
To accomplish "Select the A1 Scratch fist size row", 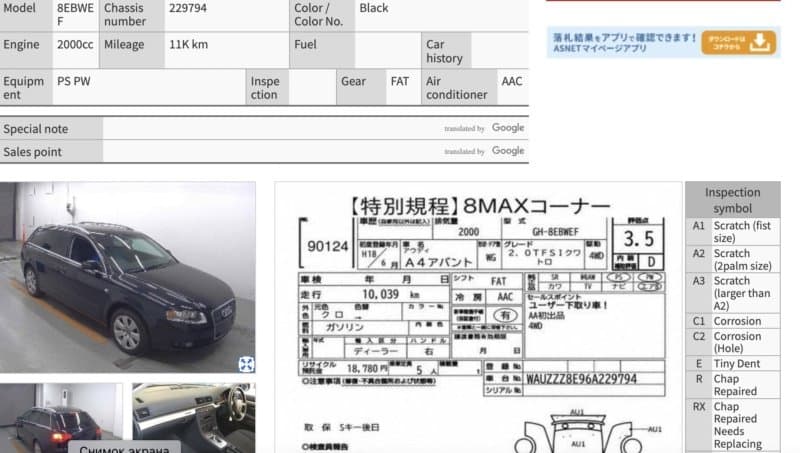I will pos(733,232).
